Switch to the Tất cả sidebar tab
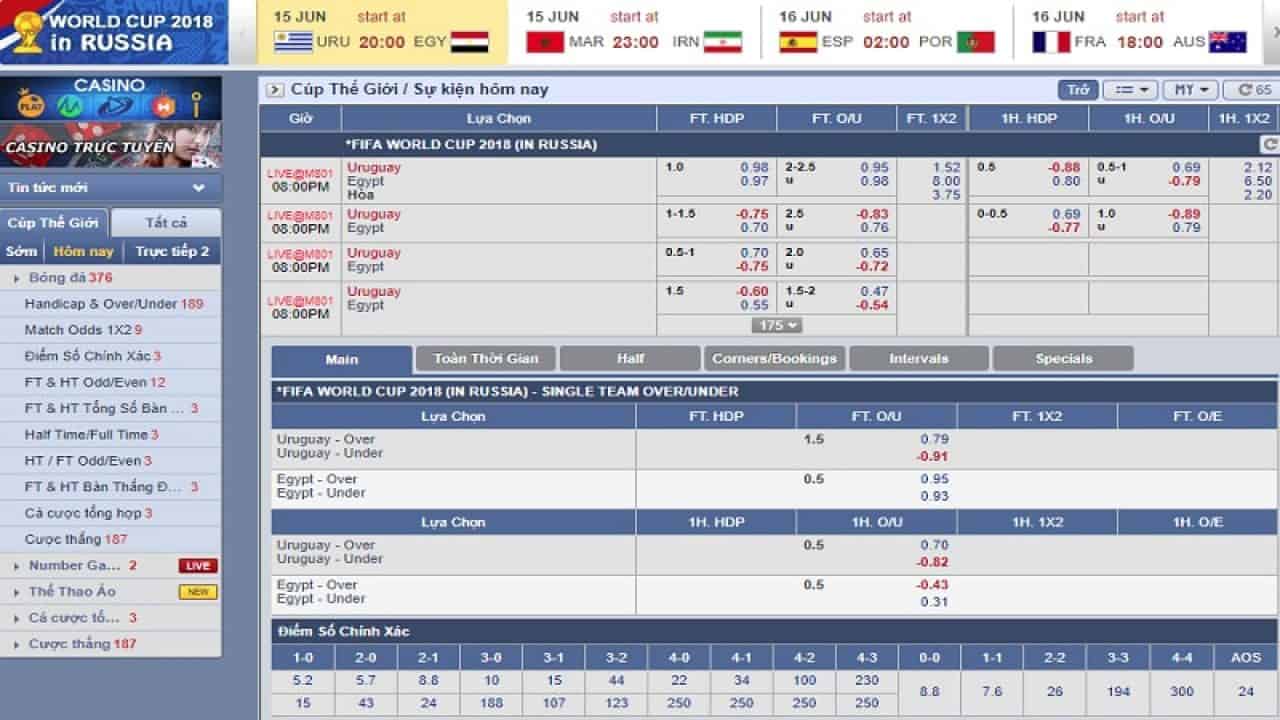The height and width of the screenshot is (720, 1280). click(166, 222)
